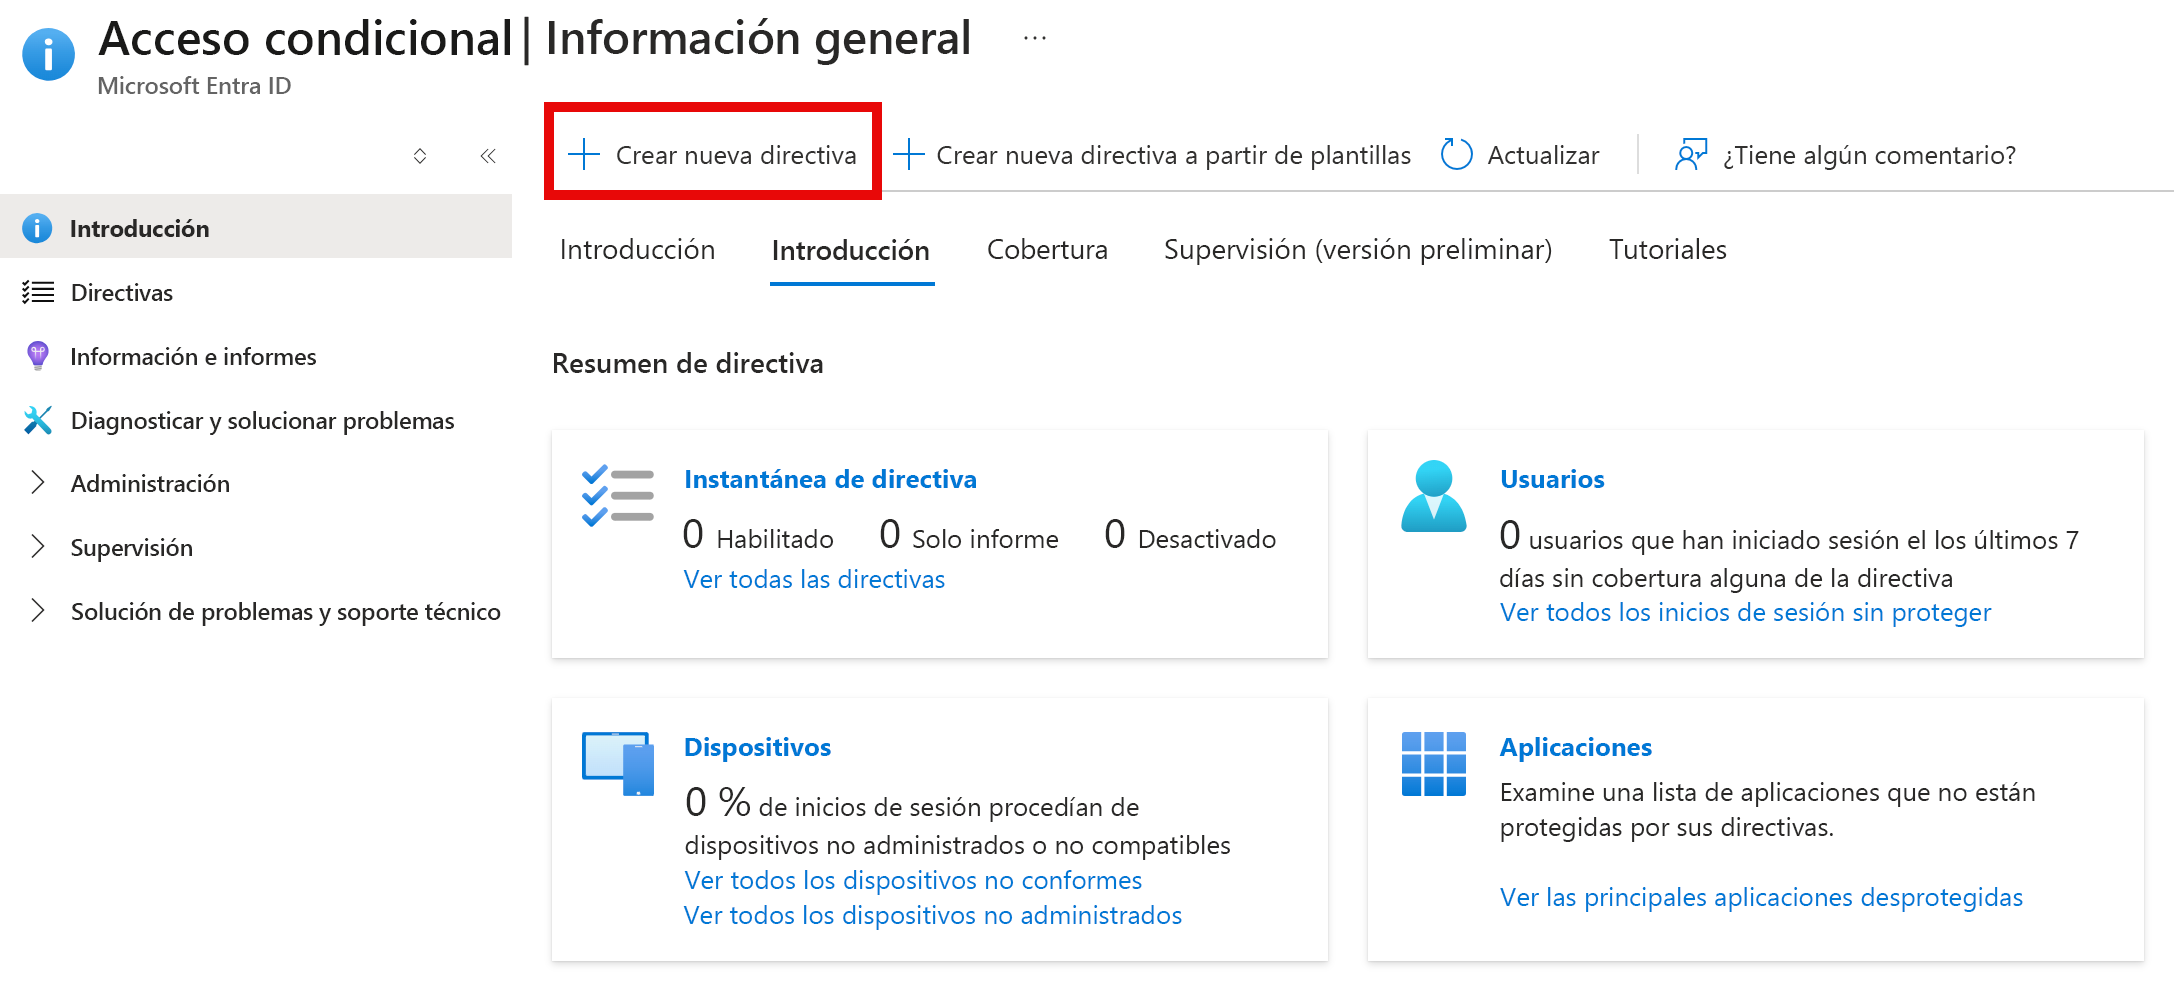Click the refresh Actualizar icon
Image resolution: width=2174 pixels, height=1006 pixels.
[1456, 155]
